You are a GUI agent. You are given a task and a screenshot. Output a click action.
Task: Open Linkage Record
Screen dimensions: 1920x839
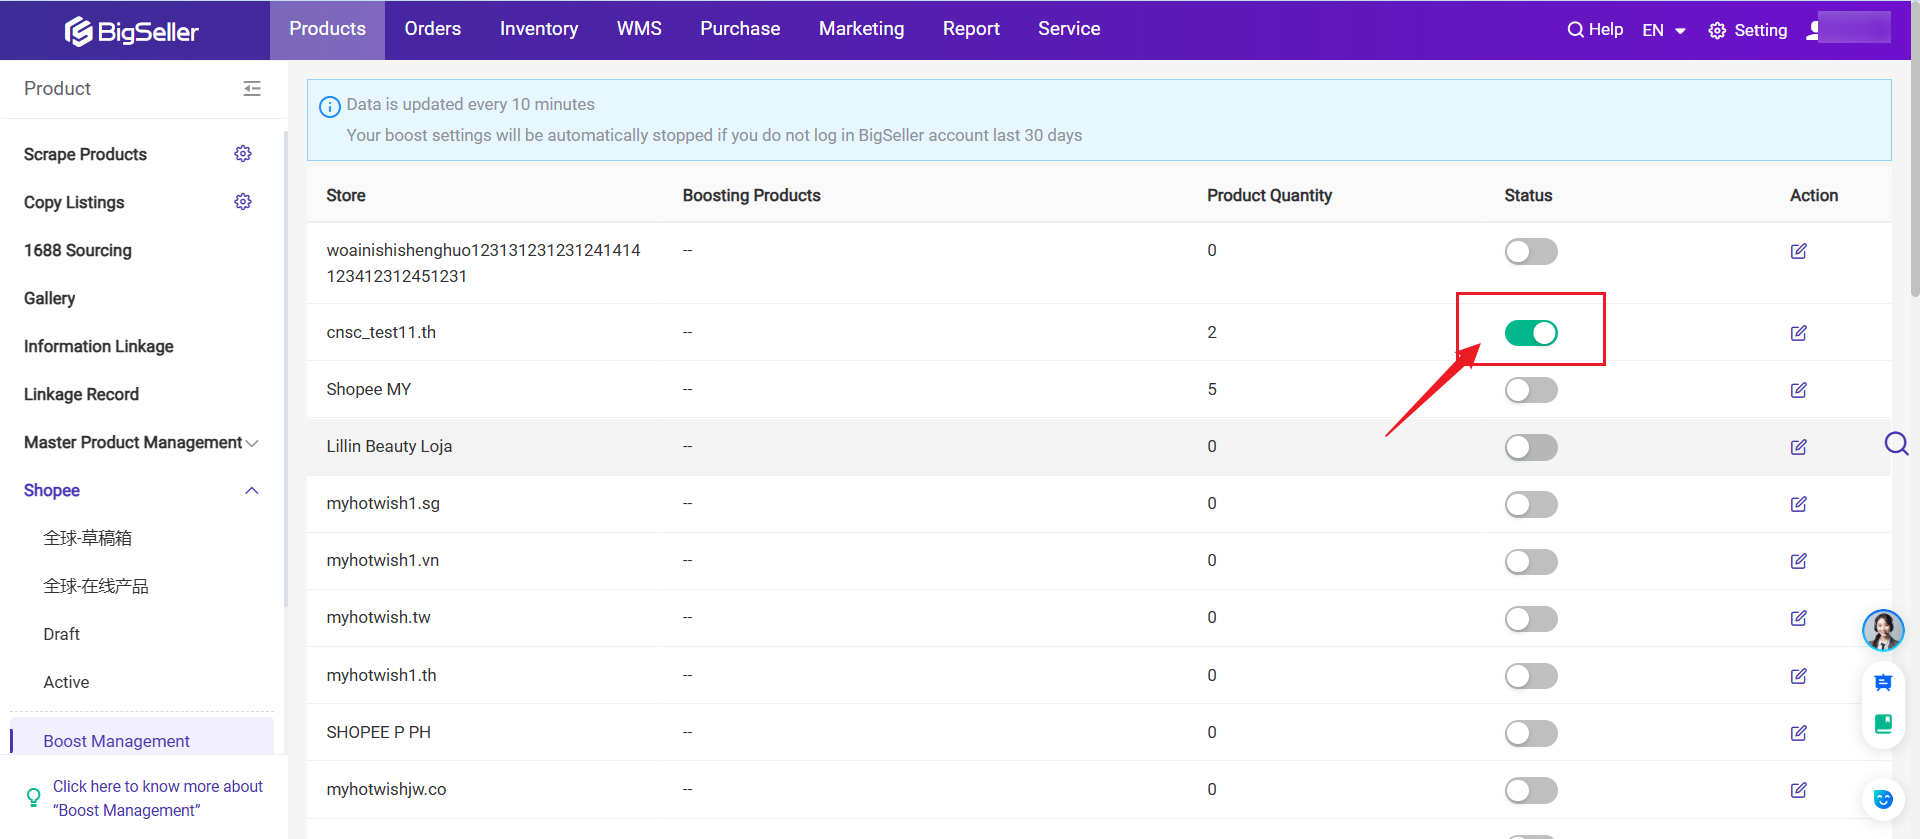click(81, 394)
